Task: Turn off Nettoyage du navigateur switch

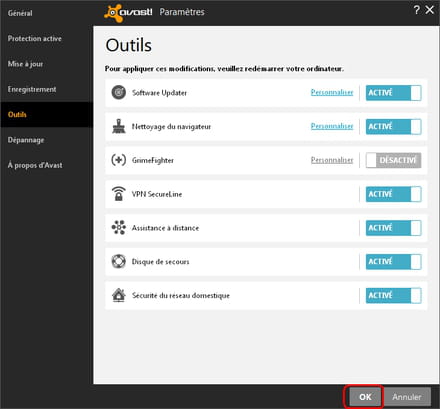Action: 394,127
